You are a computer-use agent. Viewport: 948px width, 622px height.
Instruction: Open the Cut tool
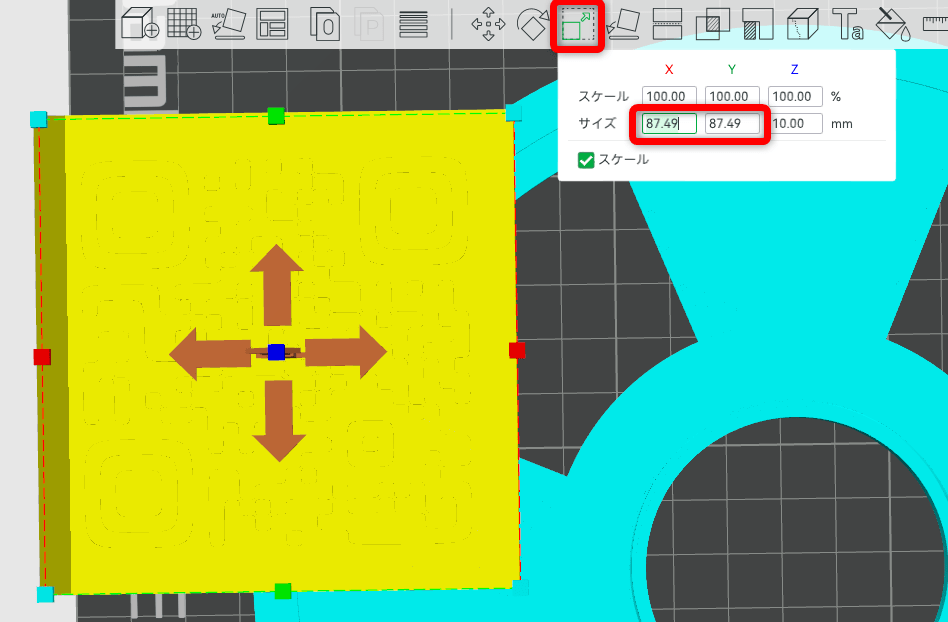coord(667,24)
